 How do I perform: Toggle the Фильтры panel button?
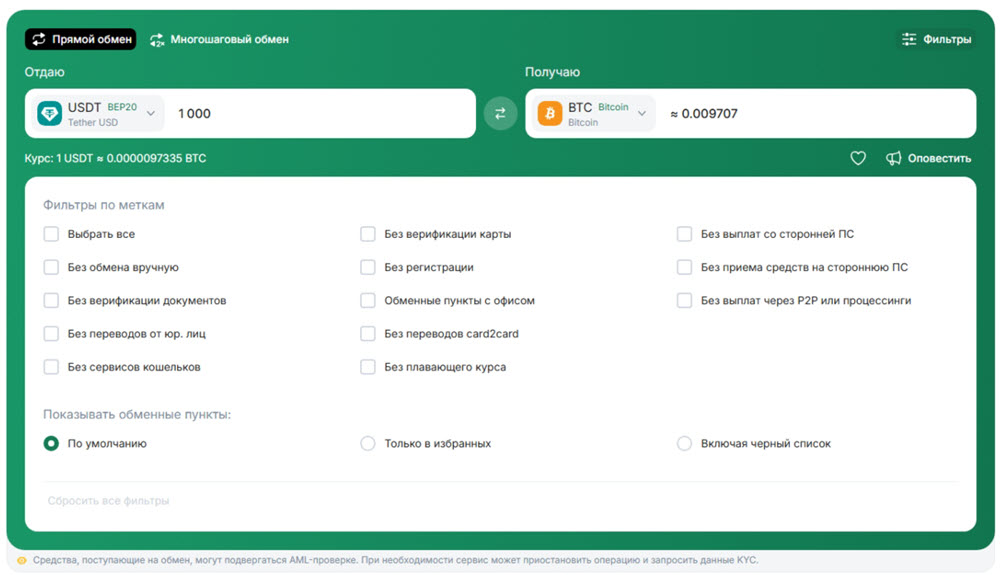point(936,40)
